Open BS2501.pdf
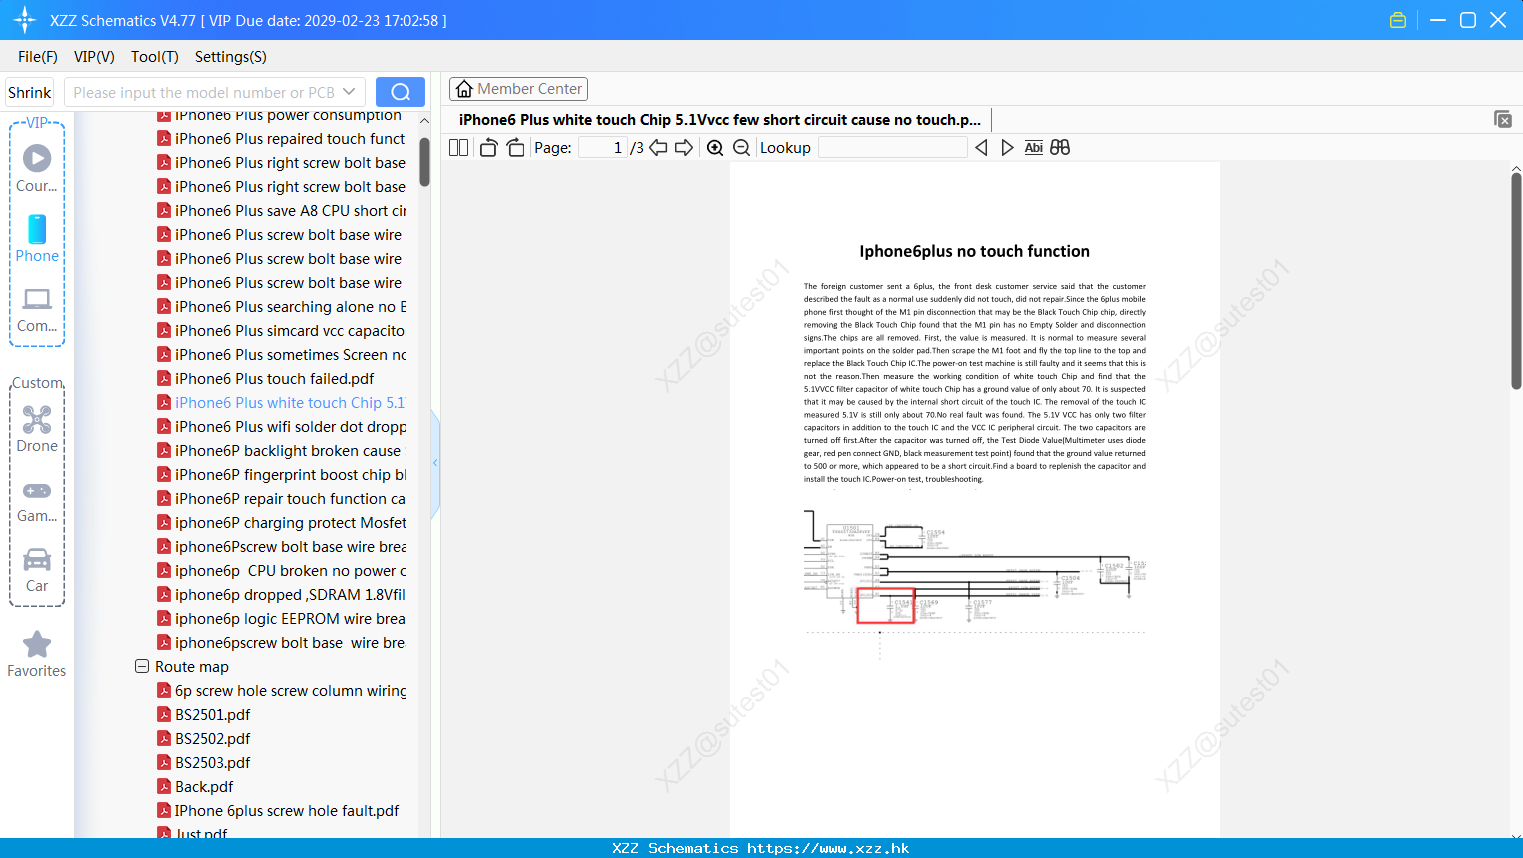Viewport: 1523px width, 858px height. click(204, 715)
